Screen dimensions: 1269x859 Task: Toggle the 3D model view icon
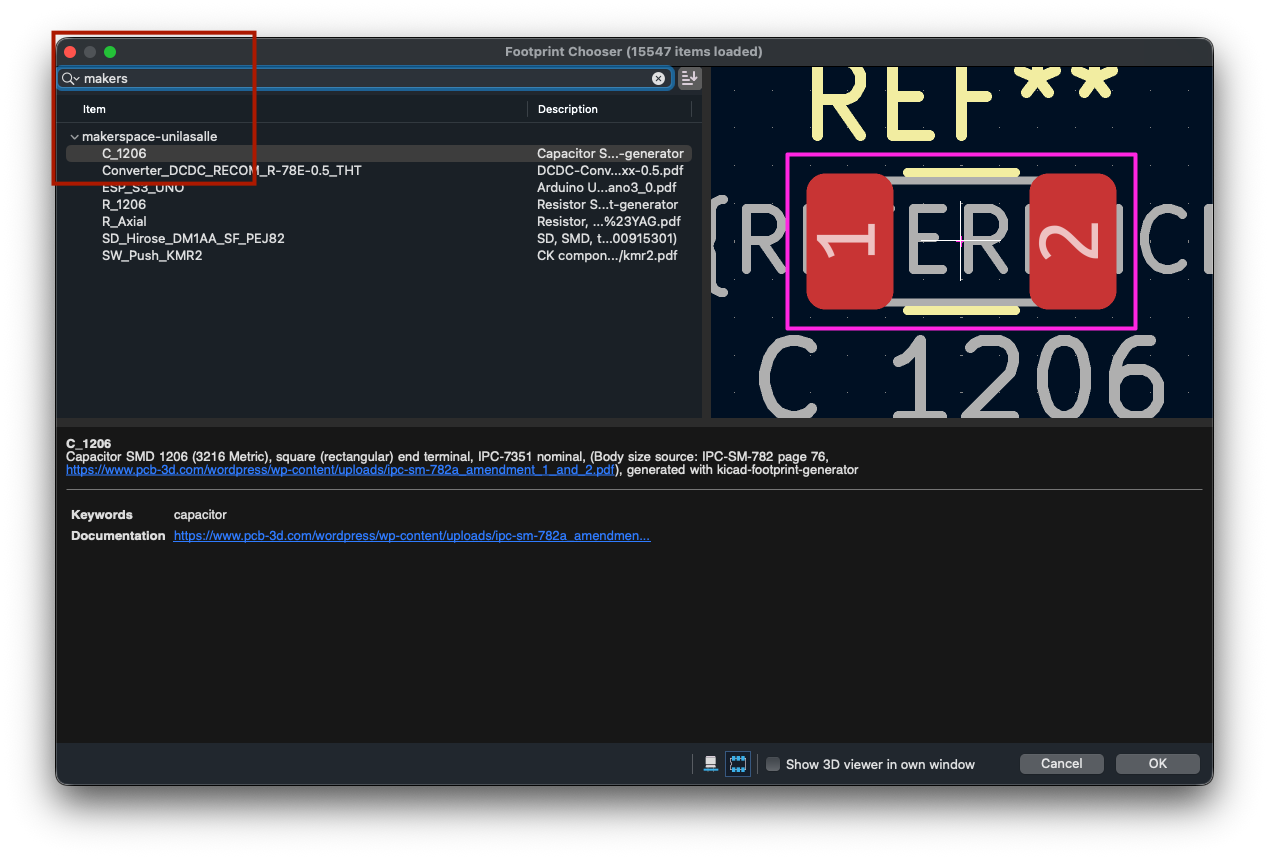[x=711, y=764]
